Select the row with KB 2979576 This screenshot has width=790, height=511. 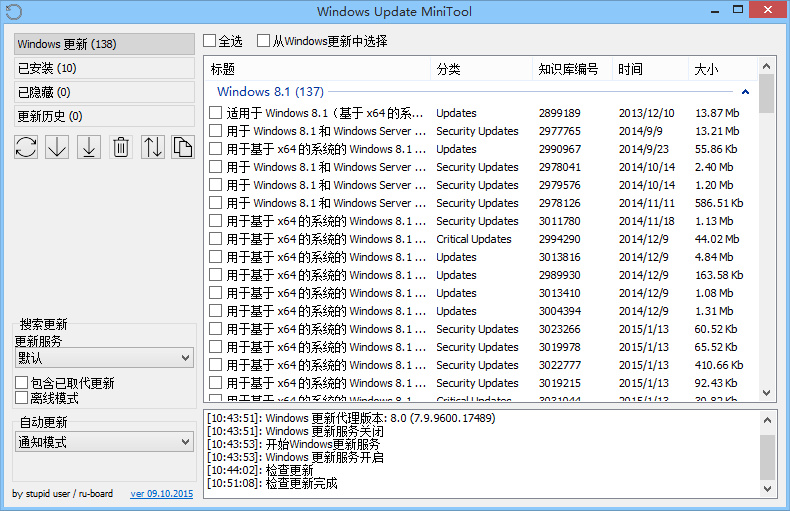click(x=479, y=185)
